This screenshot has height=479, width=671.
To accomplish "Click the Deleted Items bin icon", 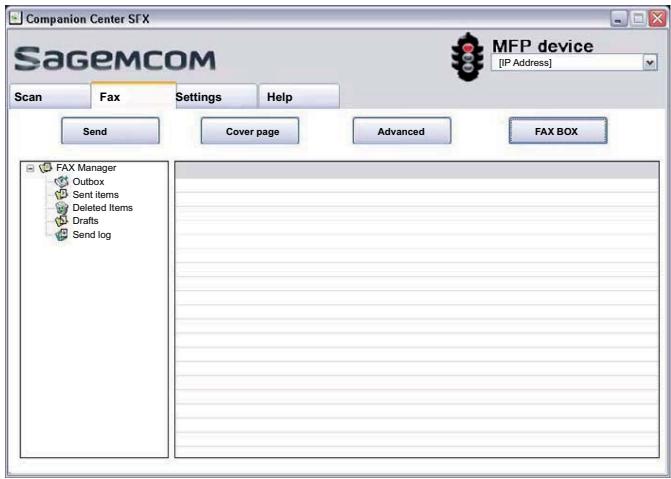I will pyautogui.click(x=62, y=208).
